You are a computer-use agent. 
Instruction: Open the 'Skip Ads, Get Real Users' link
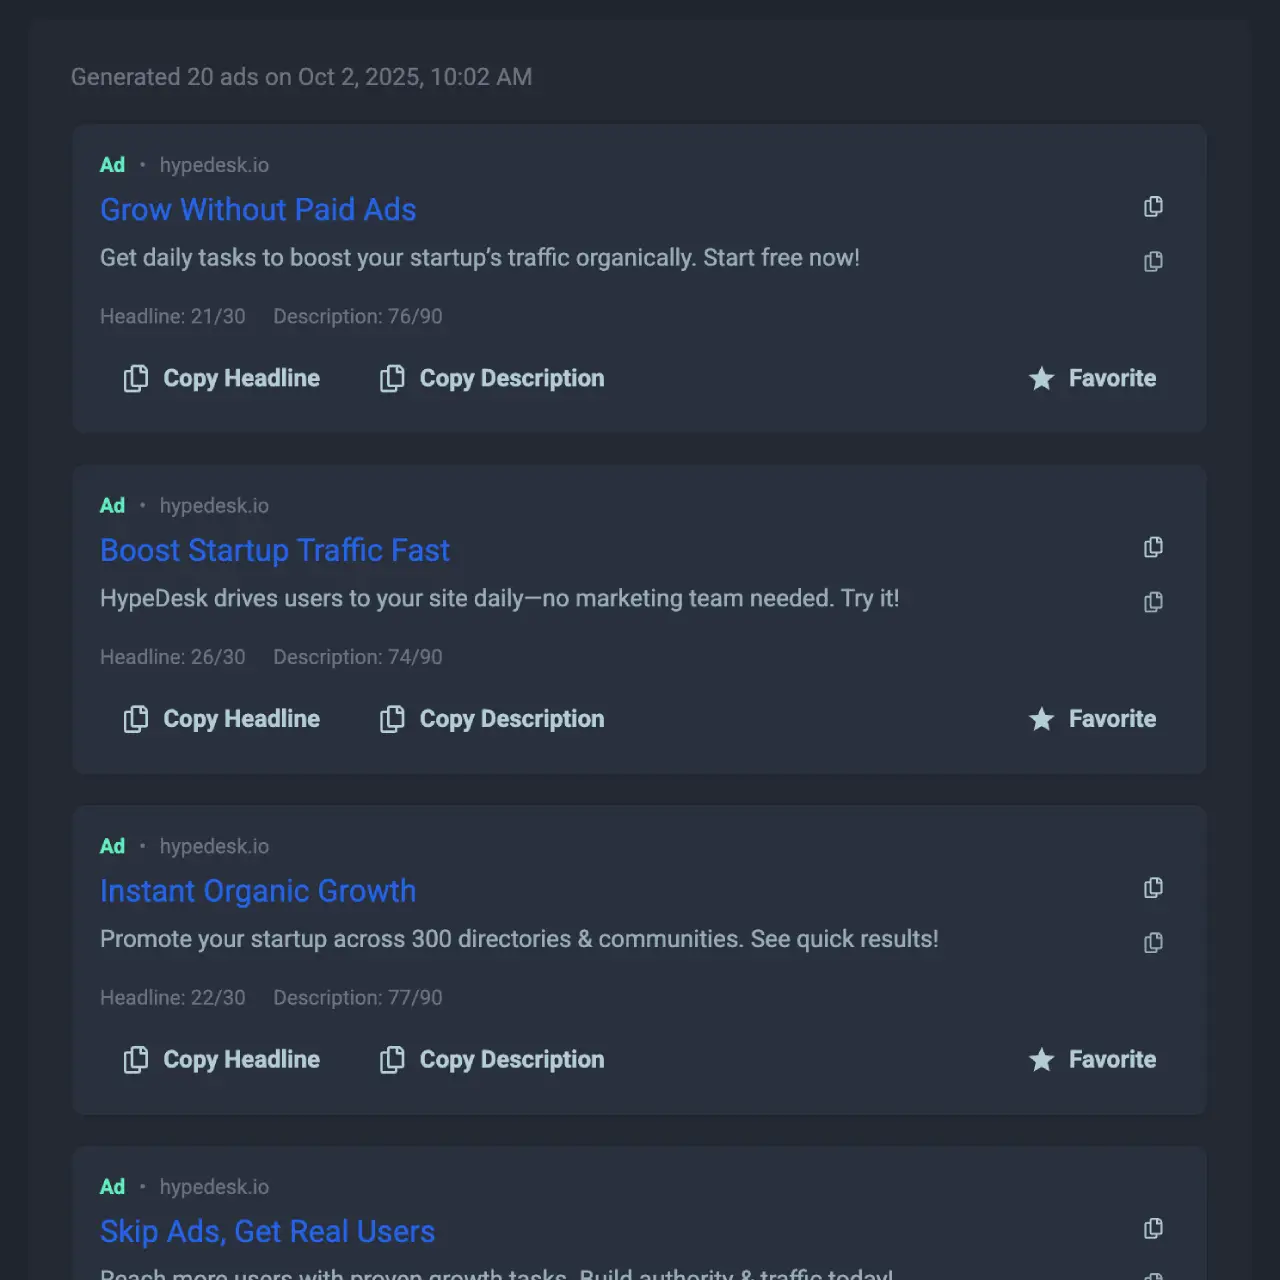coord(267,1232)
